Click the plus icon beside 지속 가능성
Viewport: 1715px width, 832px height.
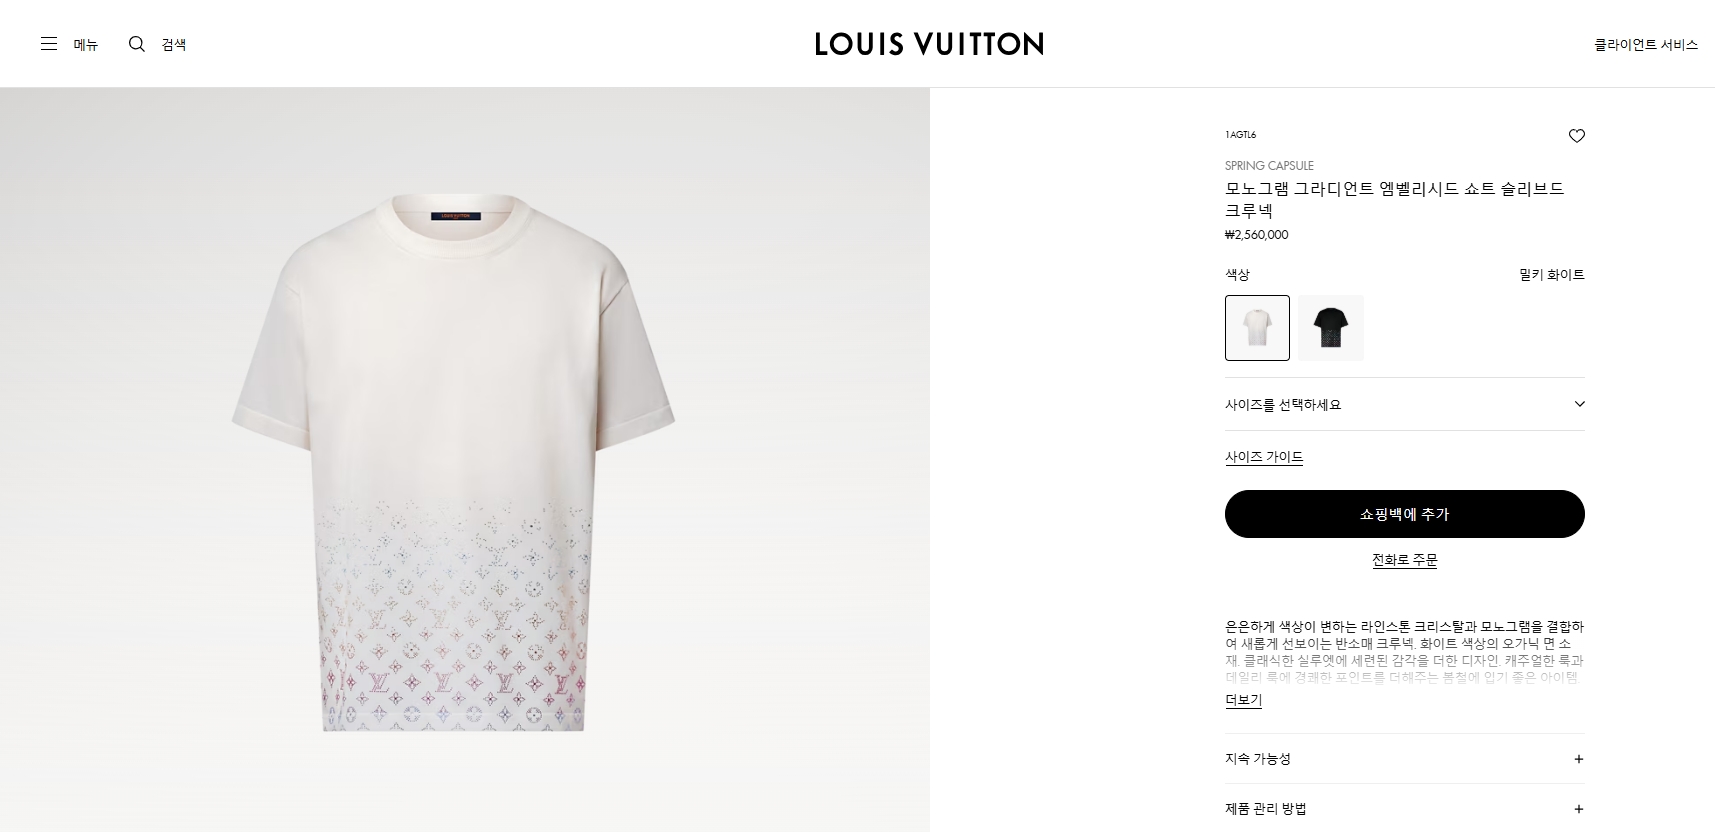tap(1579, 759)
